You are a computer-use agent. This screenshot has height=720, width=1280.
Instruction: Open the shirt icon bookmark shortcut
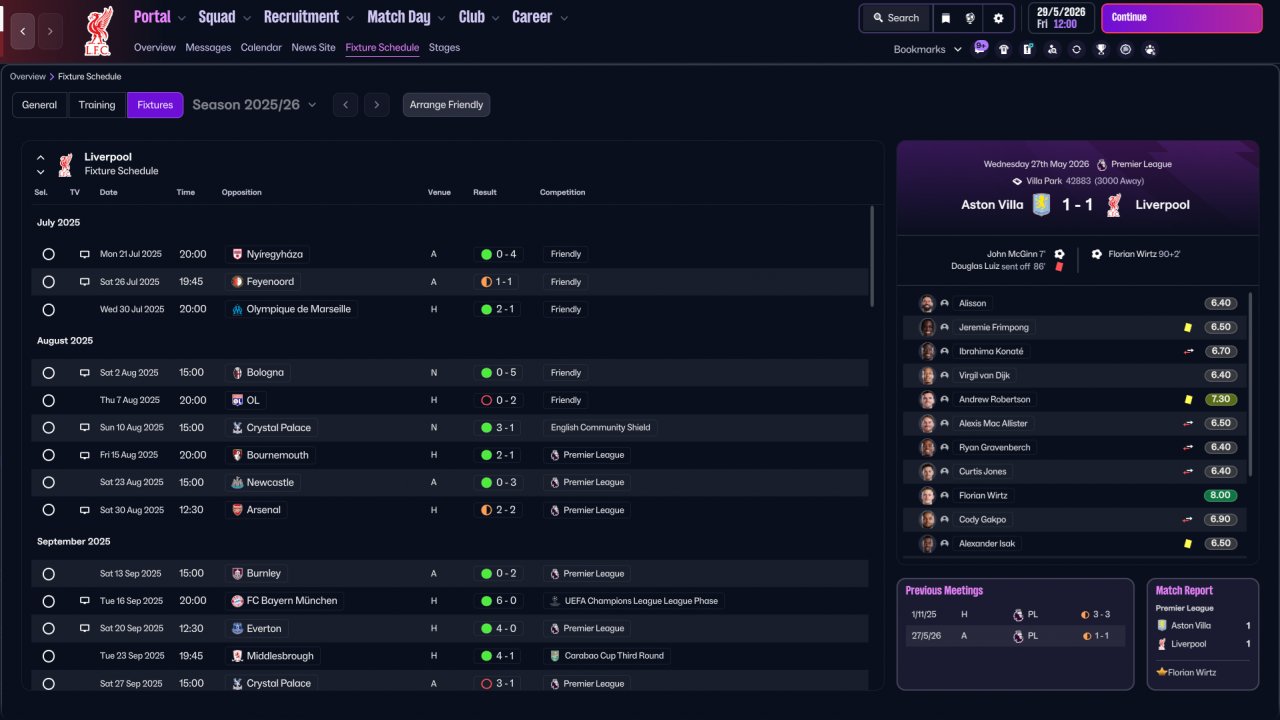[x=1004, y=49]
